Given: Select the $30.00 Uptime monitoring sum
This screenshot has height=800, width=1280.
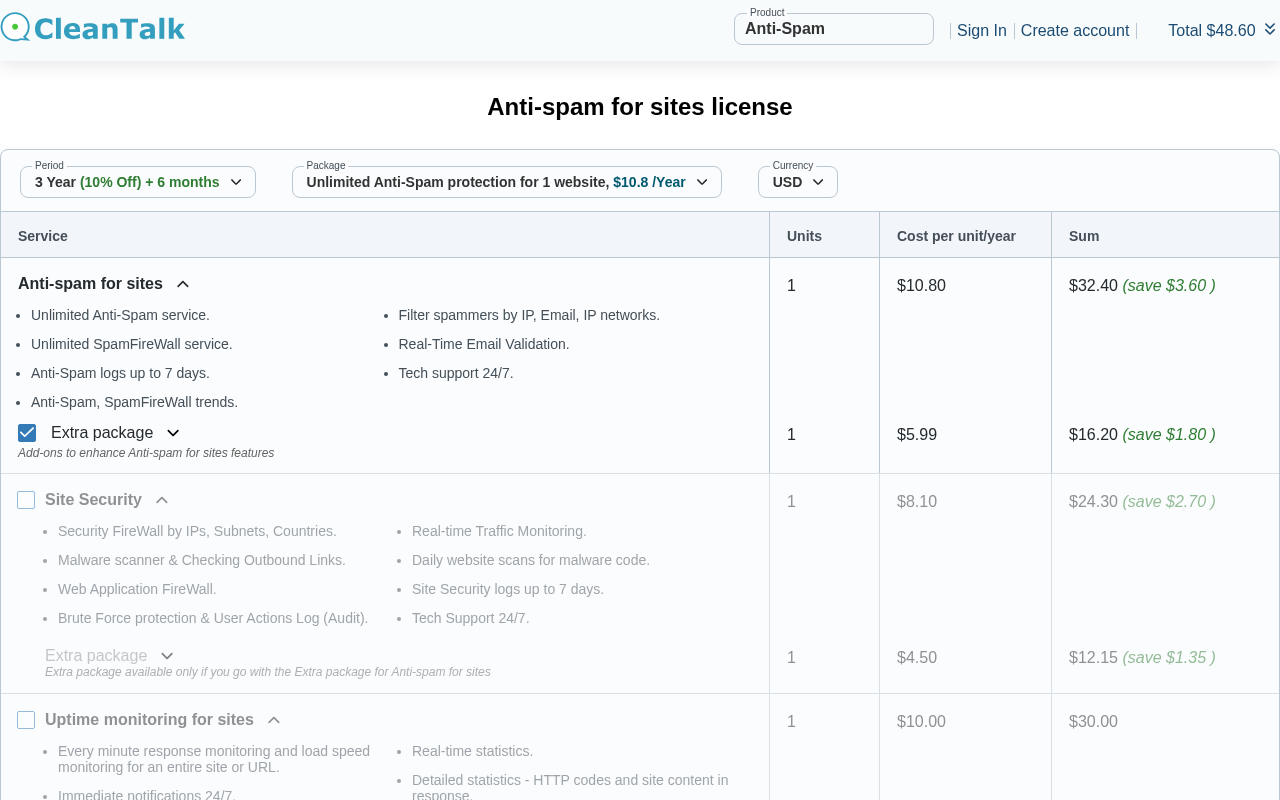Looking at the screenshot, I should pyautogui.click(x=1093, y=722).
